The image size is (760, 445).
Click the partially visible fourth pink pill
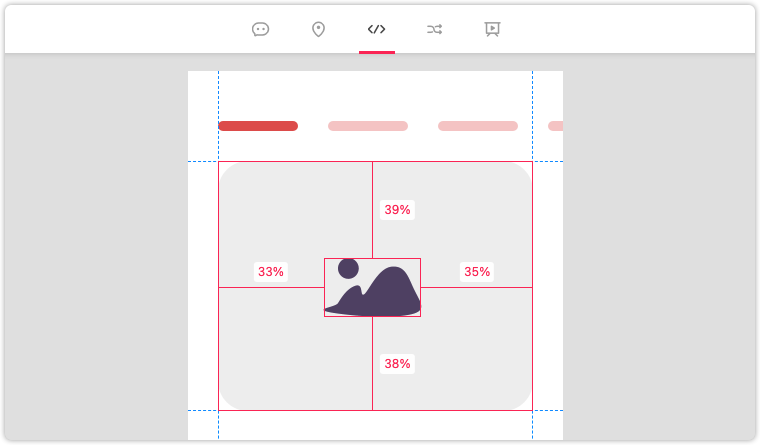coord(555,126)
